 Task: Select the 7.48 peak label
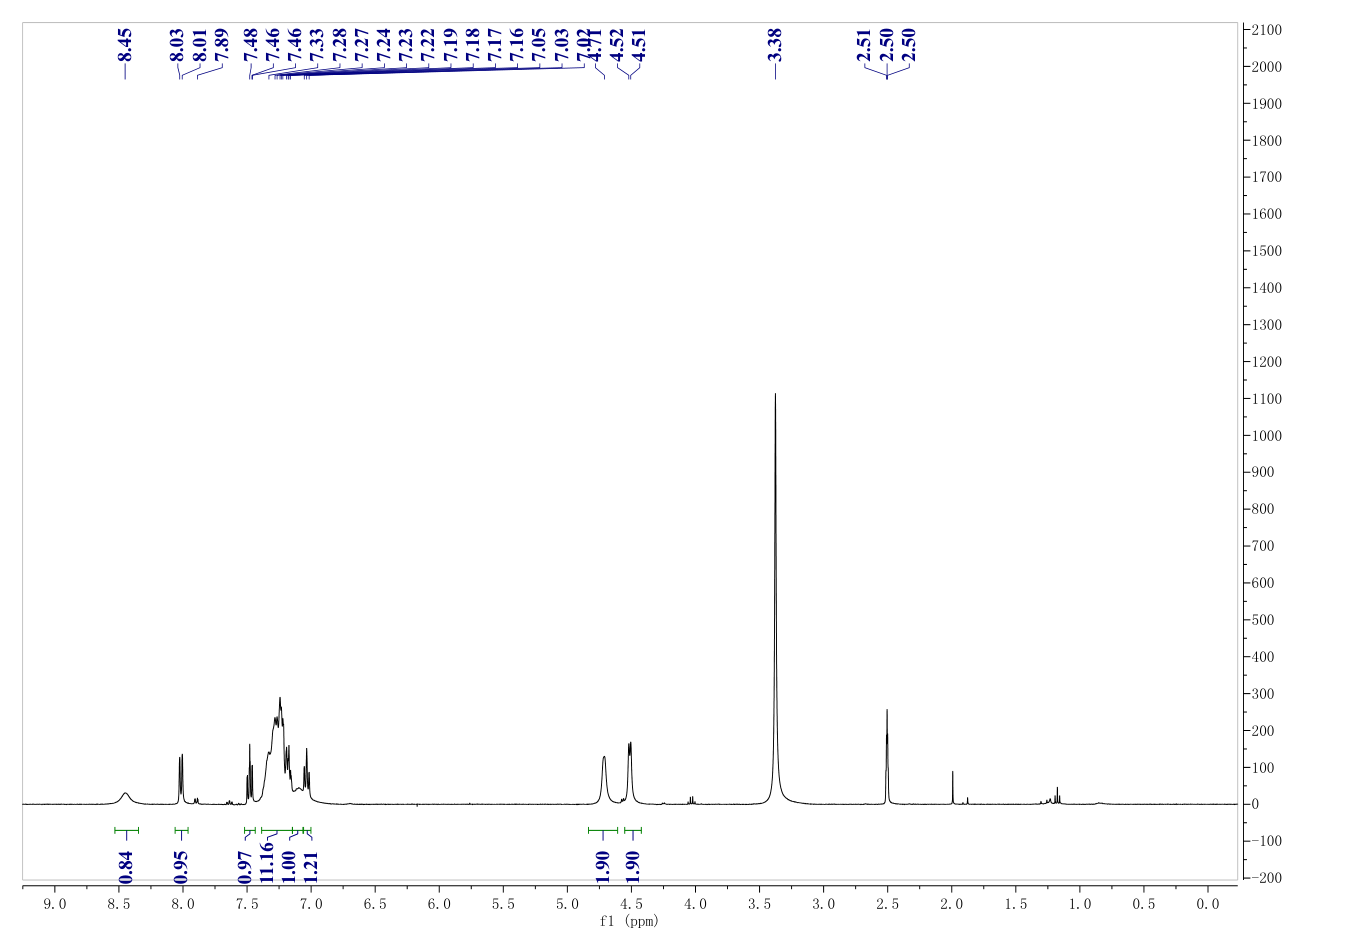[250, 44]
